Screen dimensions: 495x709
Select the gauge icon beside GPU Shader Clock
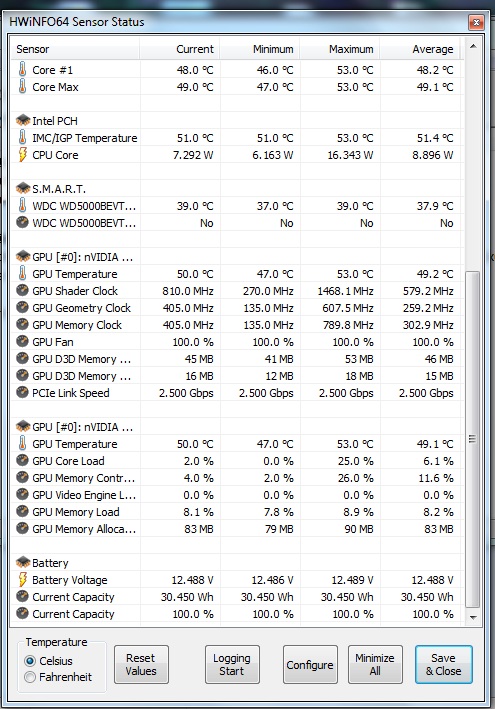coord(22,290)
